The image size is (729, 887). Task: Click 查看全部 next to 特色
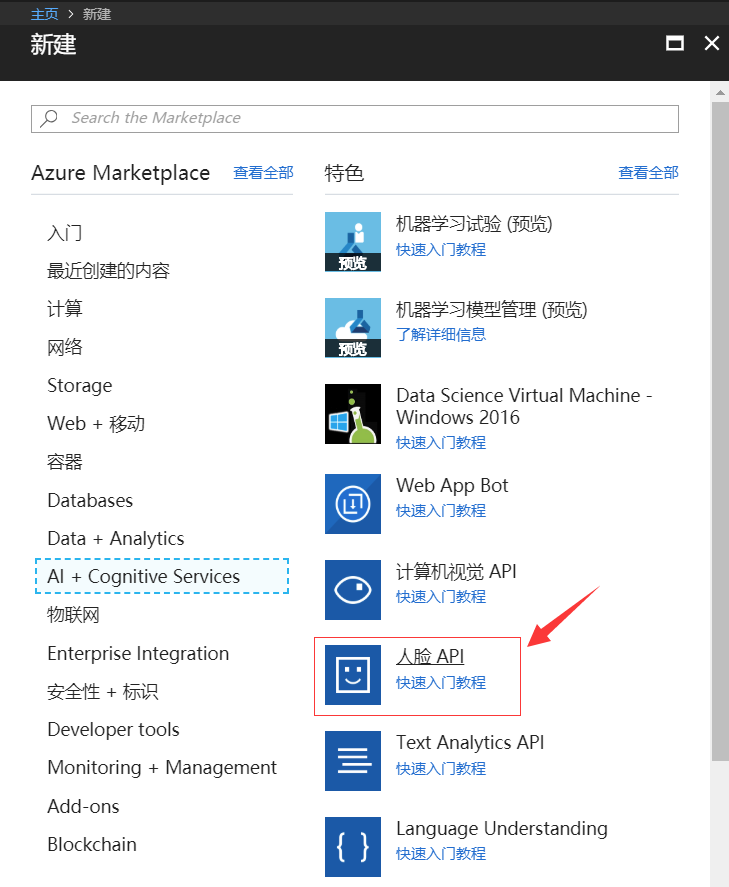[648, 173]
